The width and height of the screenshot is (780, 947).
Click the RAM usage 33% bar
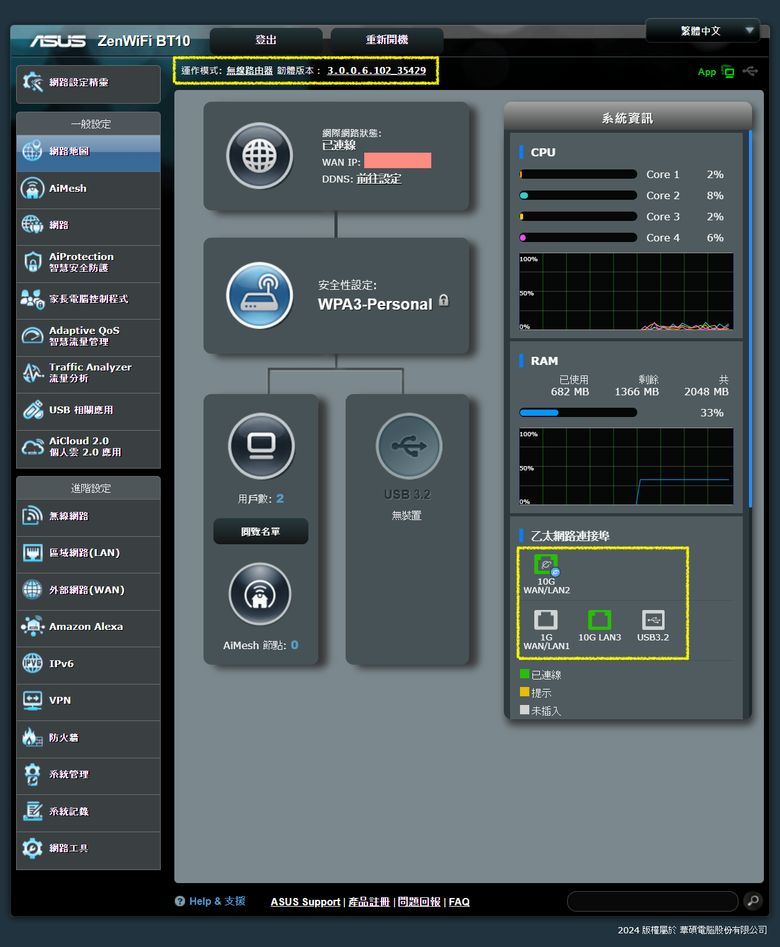pyautogui.click(x=578, y=413)
